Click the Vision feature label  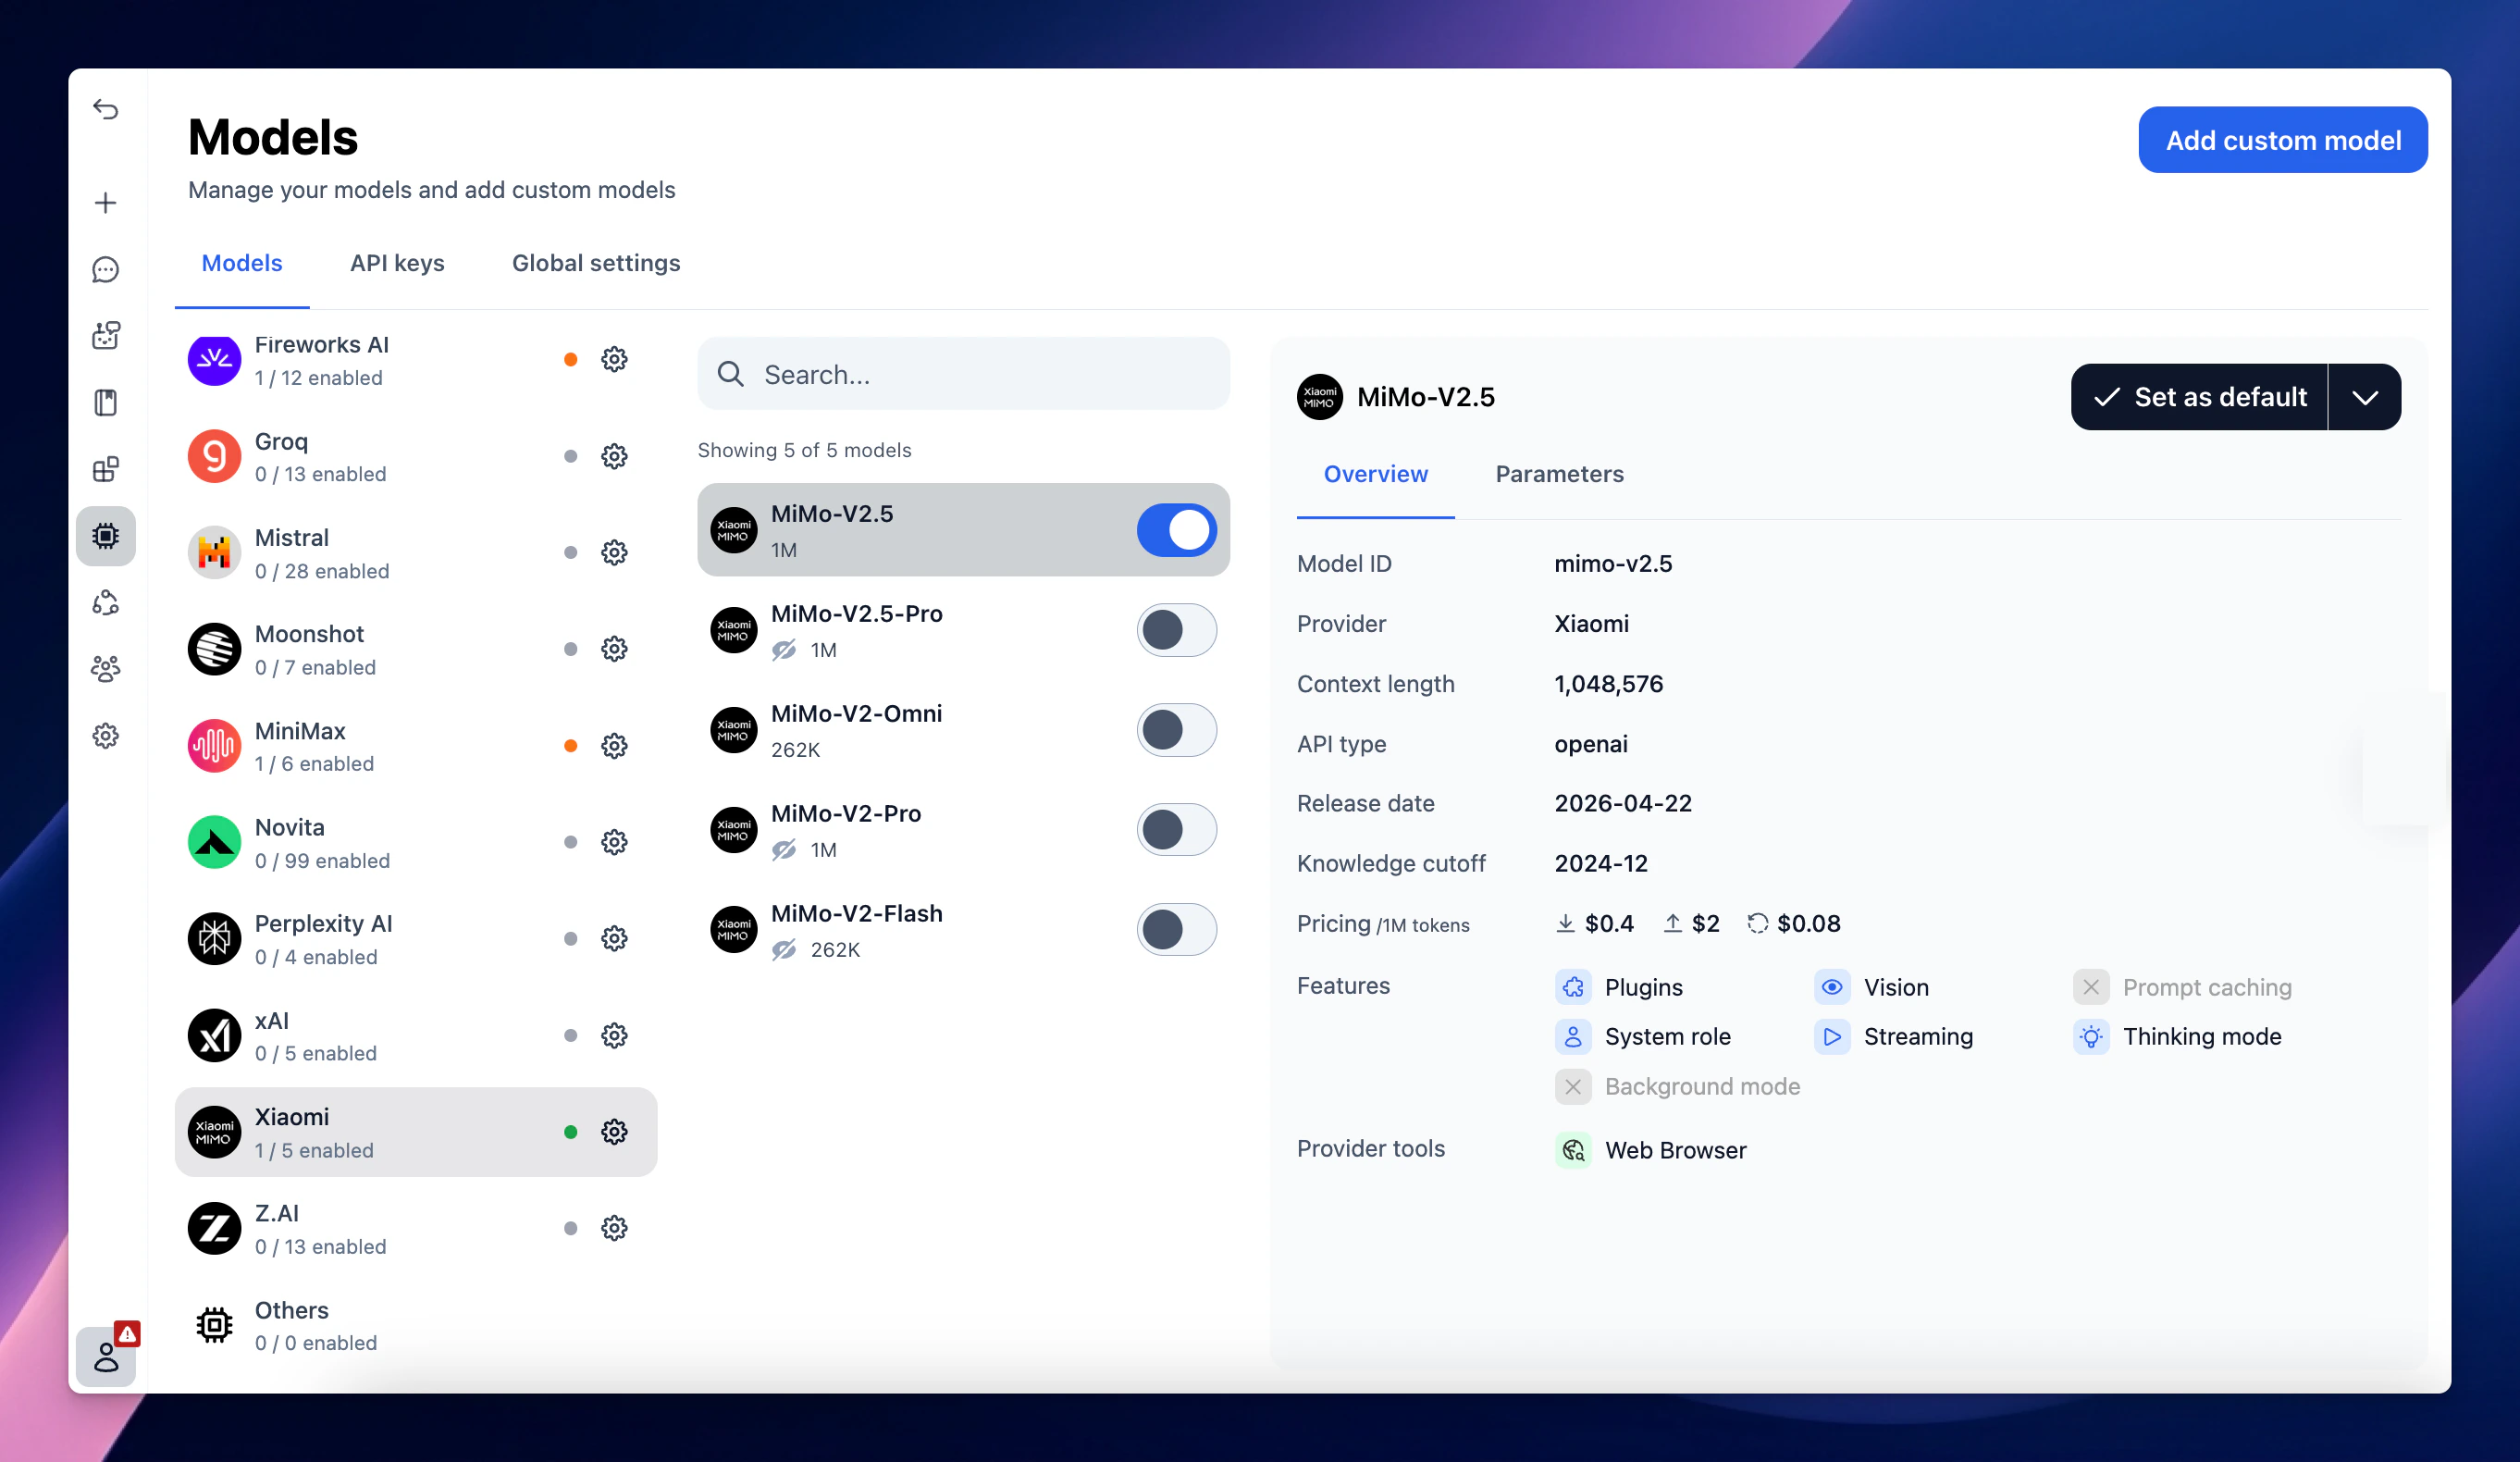tap(1896, 988)
